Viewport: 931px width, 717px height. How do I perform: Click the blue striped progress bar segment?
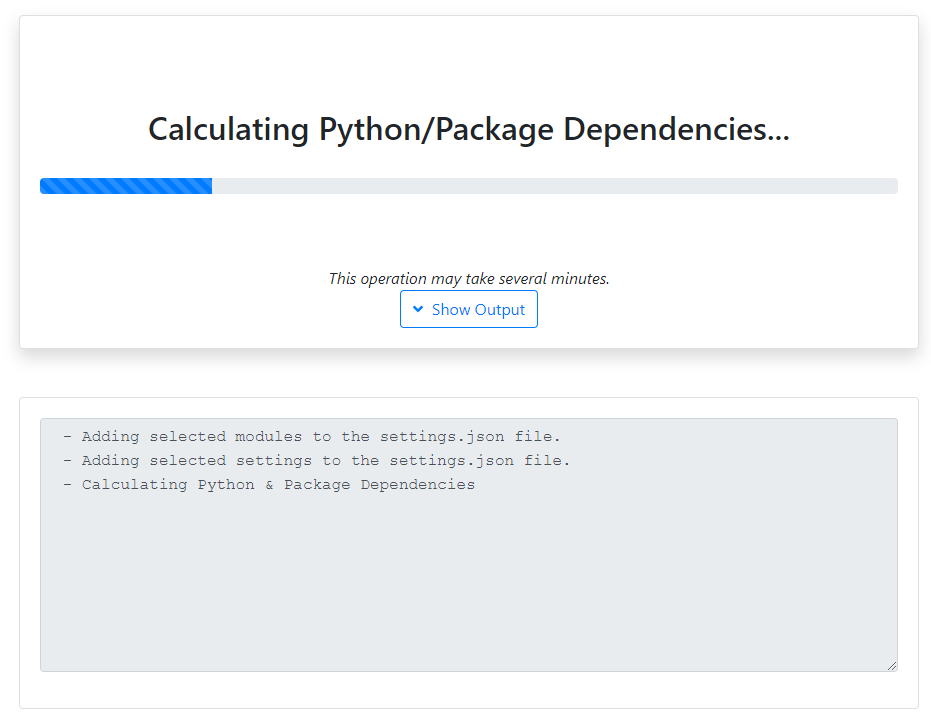pos(126,186)
